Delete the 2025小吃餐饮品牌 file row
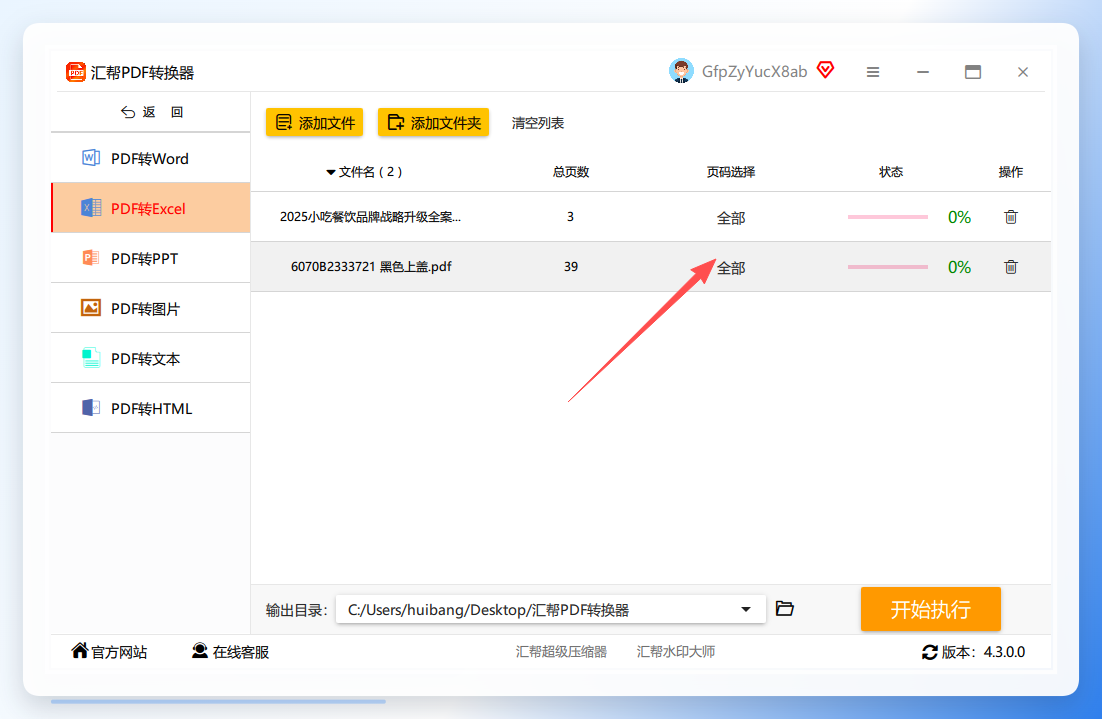This screenshot has width=1102, height=719. (1011, 216)
